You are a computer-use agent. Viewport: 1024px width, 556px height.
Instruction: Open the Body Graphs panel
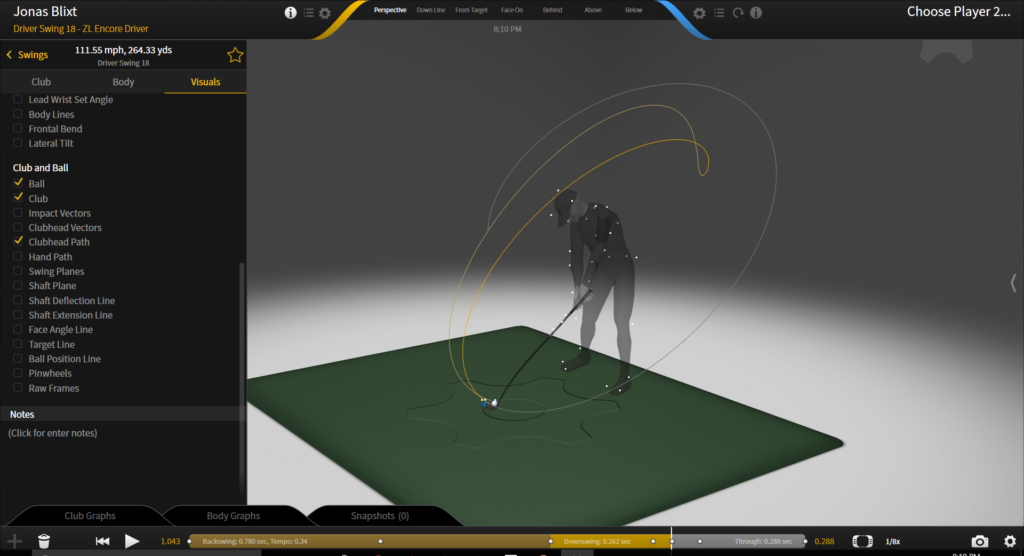point(233,515)
